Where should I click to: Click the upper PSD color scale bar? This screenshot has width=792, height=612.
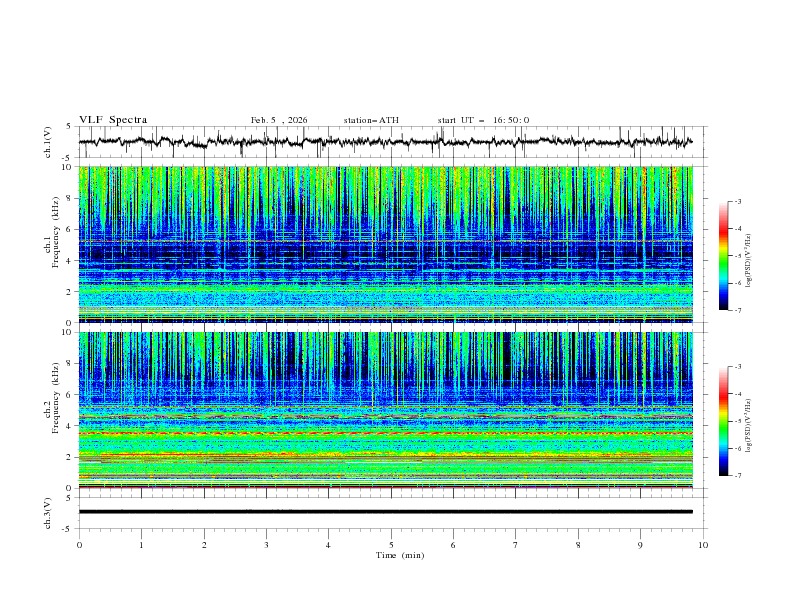pos(723,255)
